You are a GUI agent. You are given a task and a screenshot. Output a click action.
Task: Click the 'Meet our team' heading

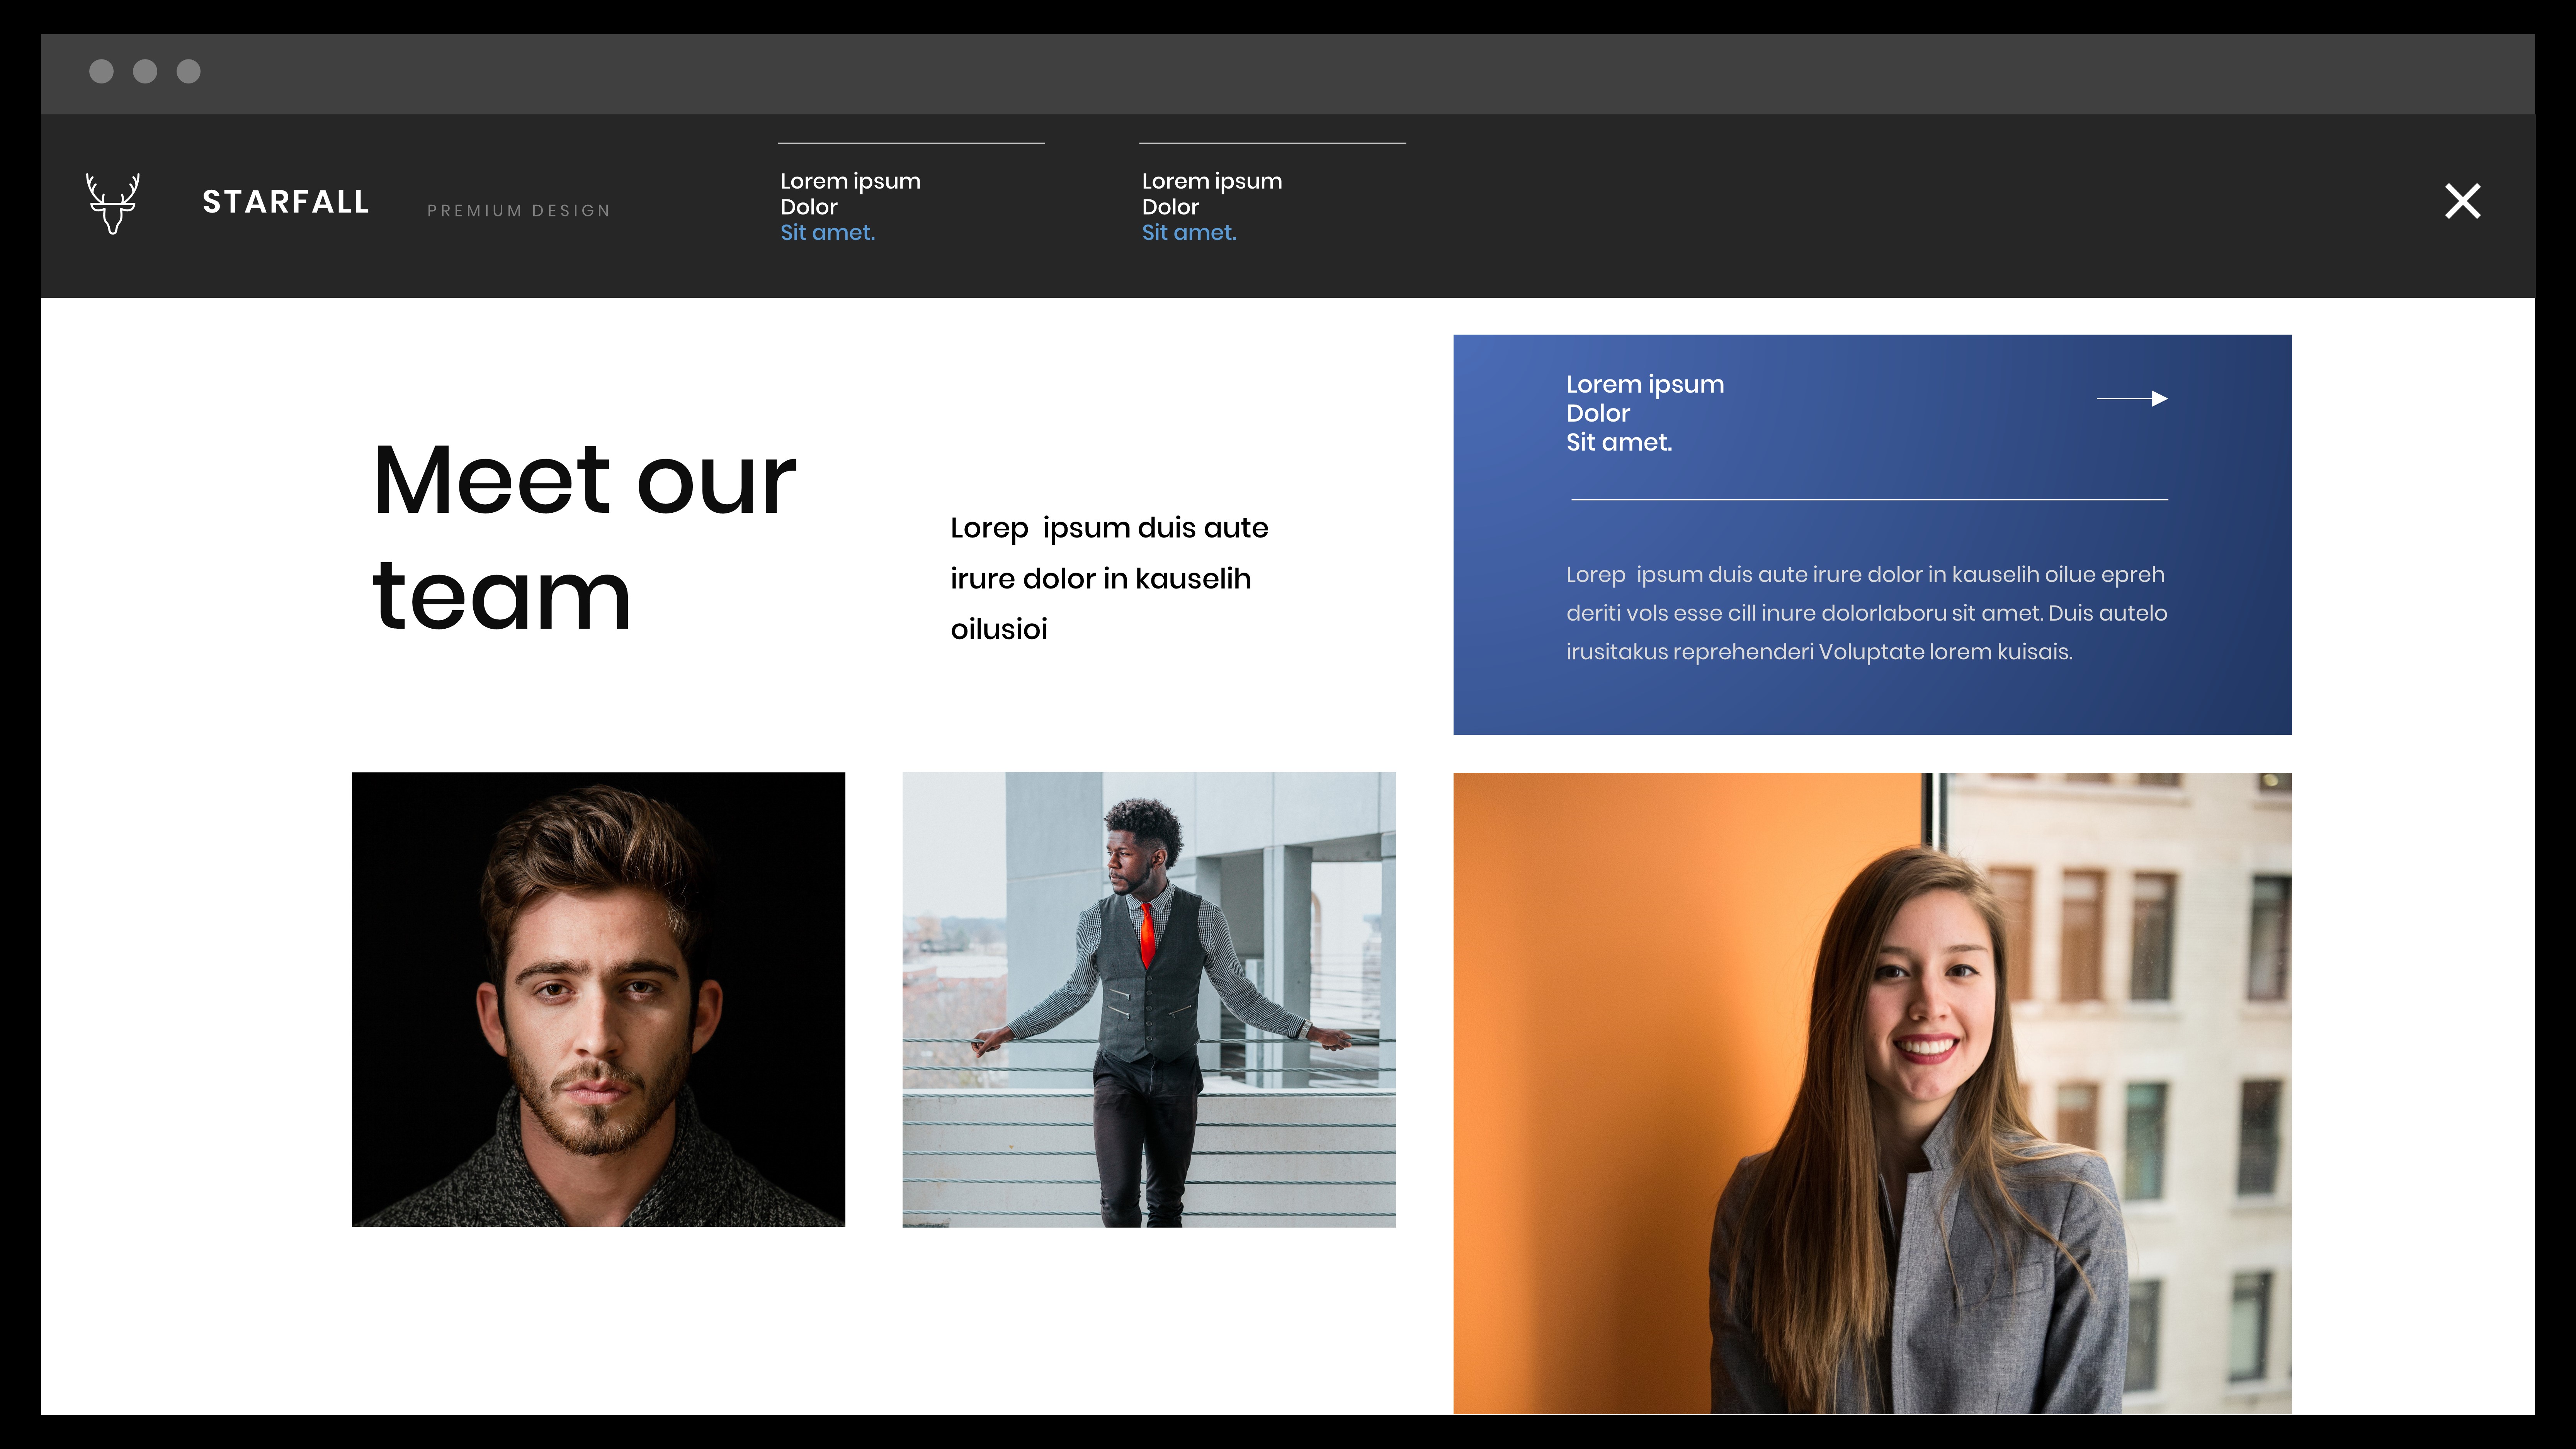click(583, 537)
